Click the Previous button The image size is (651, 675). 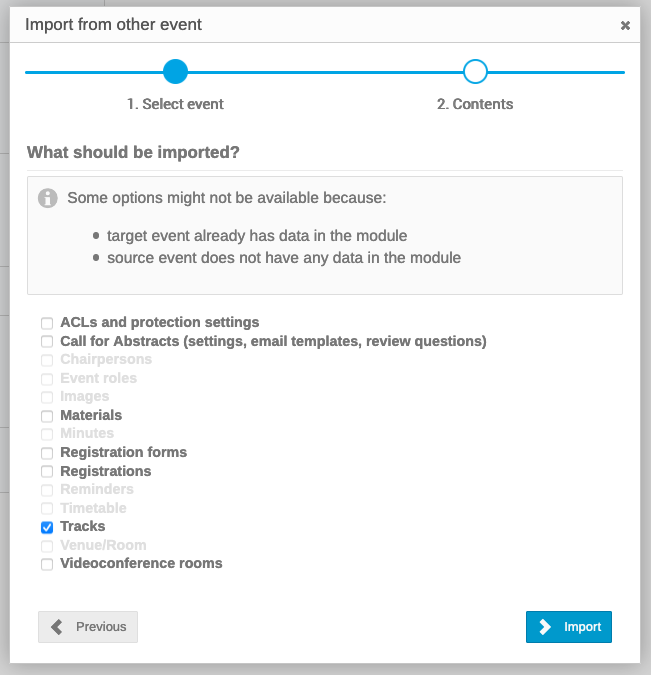tap(88, 627)
